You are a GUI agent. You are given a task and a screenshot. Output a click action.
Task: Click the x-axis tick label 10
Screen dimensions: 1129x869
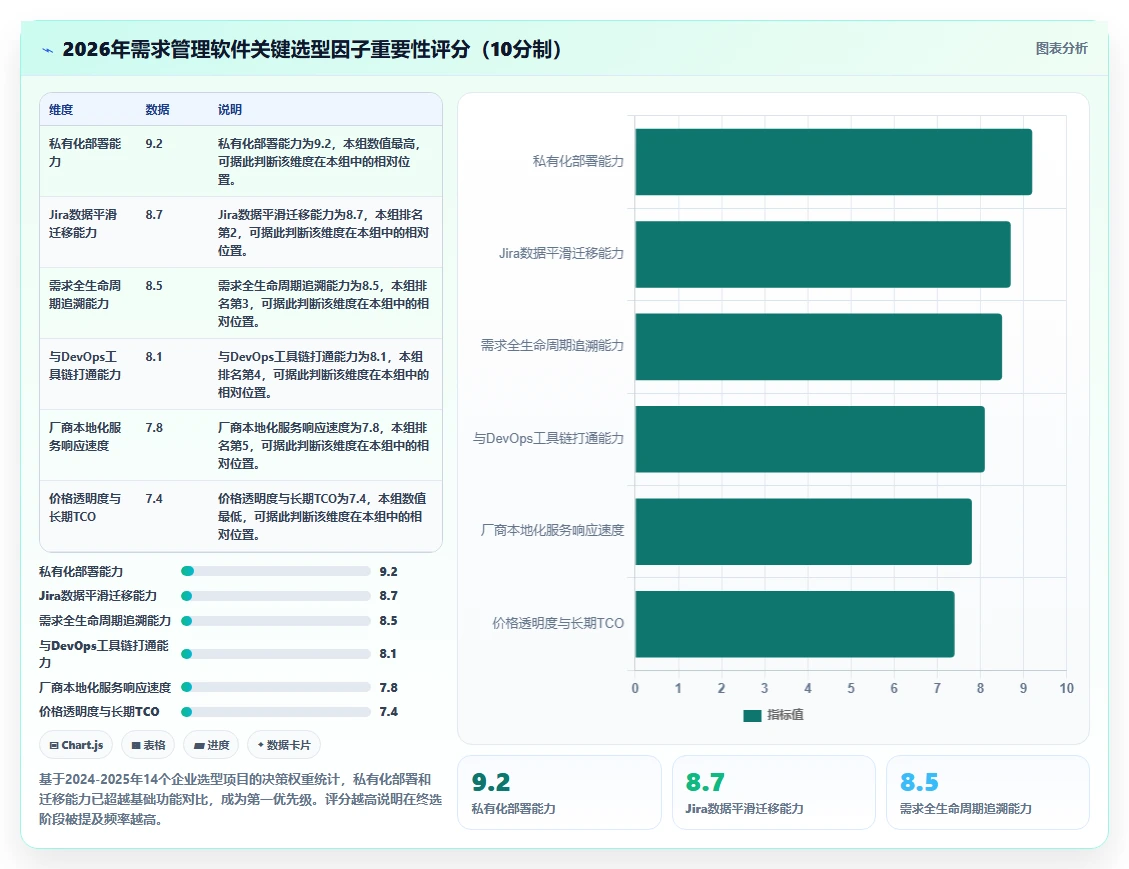point(1066,688)
